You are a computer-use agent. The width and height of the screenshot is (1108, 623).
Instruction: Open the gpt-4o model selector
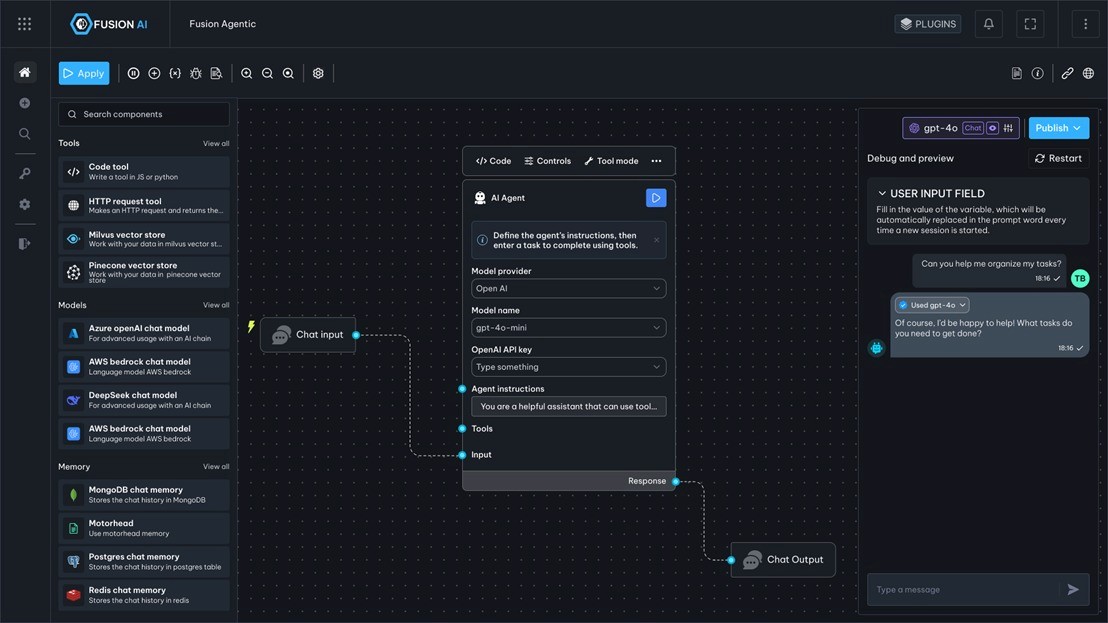coord(960,128)
